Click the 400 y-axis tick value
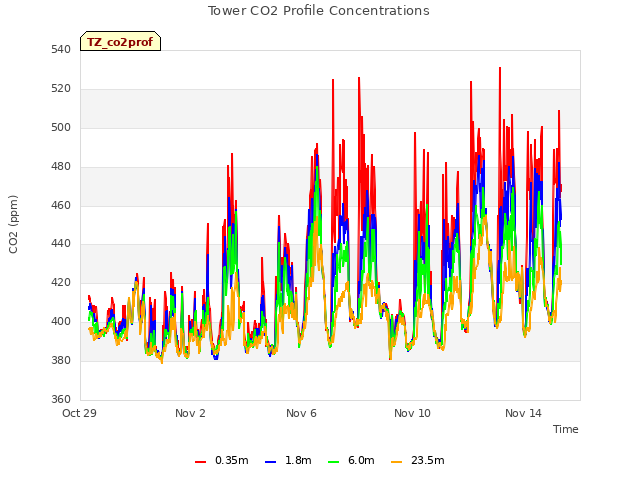640x480 pixels. pyautogui.click(x=61, y=322)
